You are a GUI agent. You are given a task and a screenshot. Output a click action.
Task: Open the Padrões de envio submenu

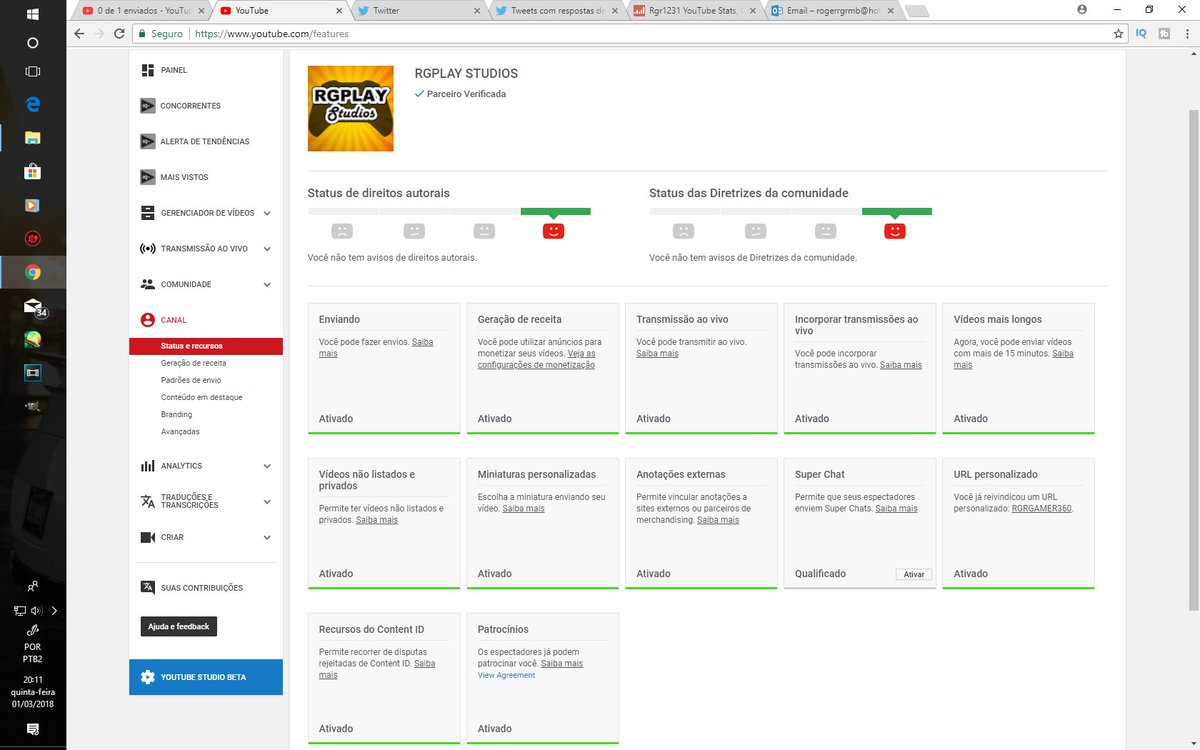(191, 380)
